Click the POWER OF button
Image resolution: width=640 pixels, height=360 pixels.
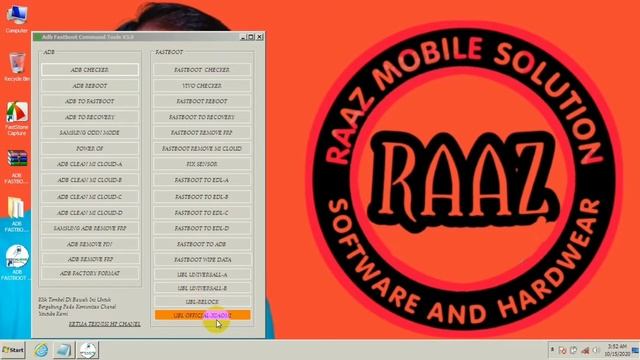[90, 149]
